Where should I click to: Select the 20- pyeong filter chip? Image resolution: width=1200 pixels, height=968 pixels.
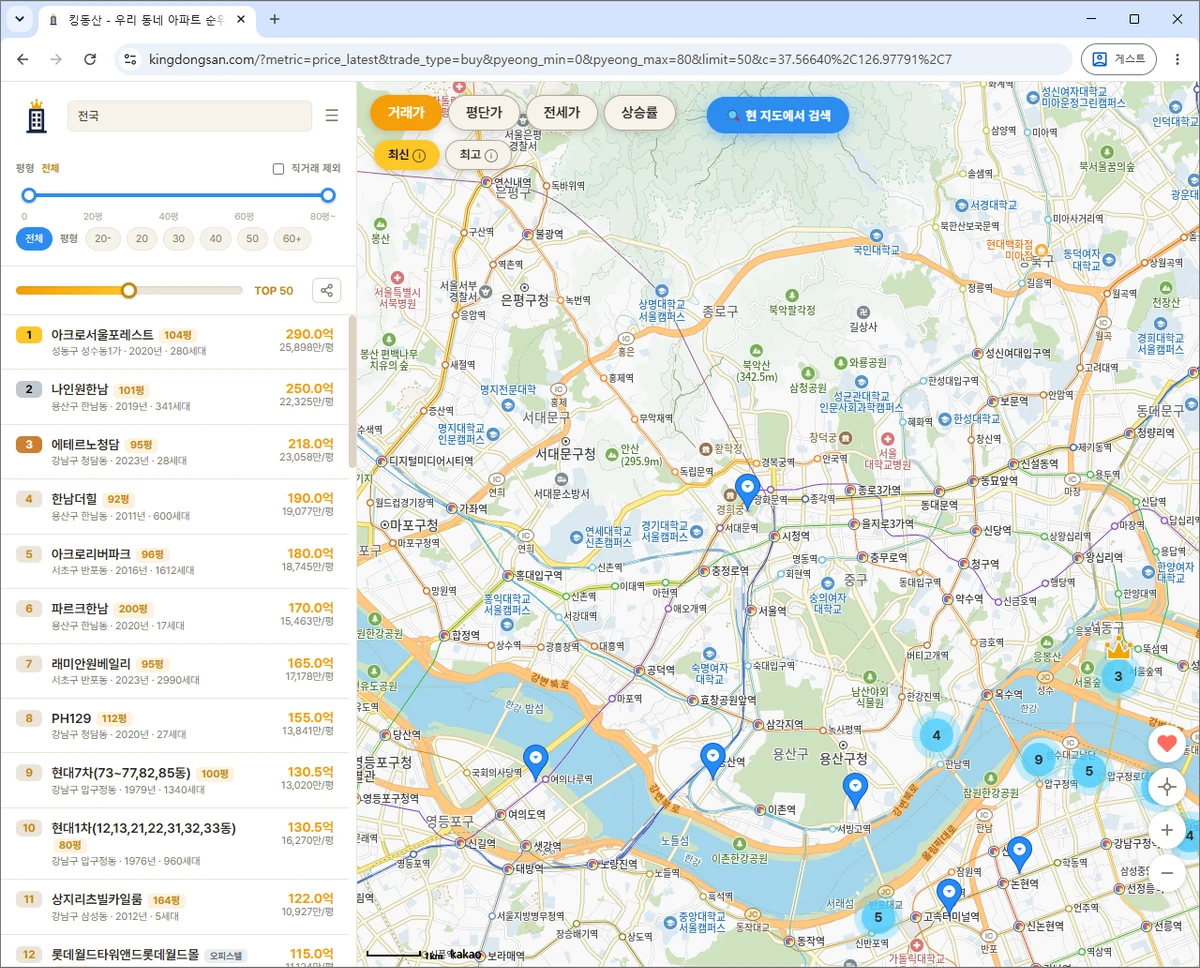(x=103, y=239)
